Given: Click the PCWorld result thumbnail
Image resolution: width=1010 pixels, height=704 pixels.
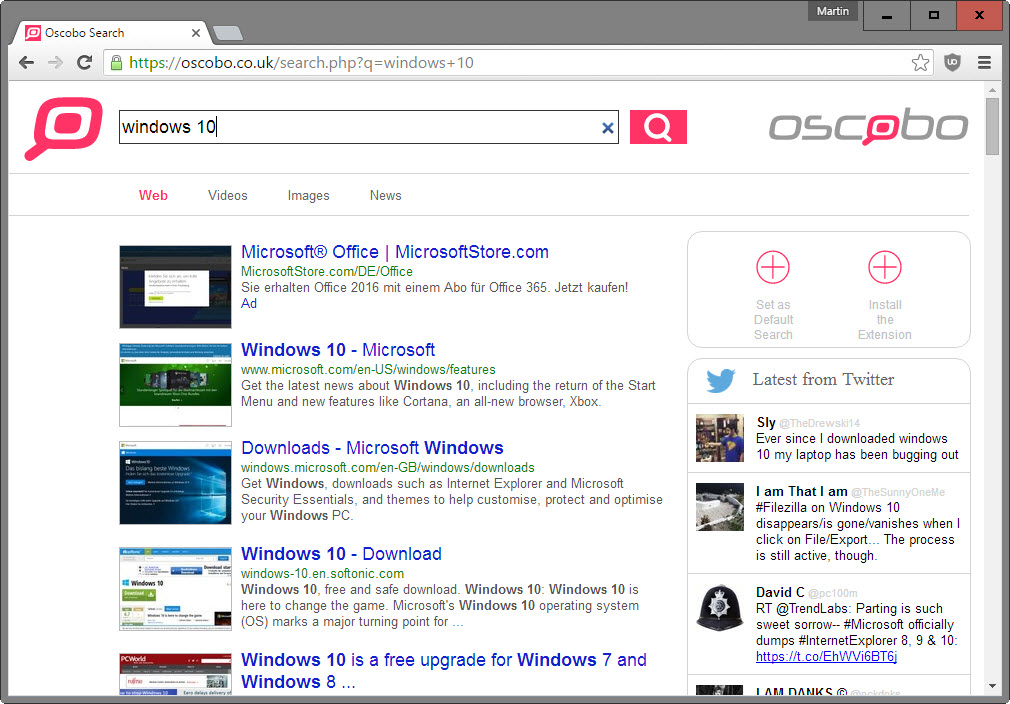Looking at the screenshot, I should [x=175, y=674].
